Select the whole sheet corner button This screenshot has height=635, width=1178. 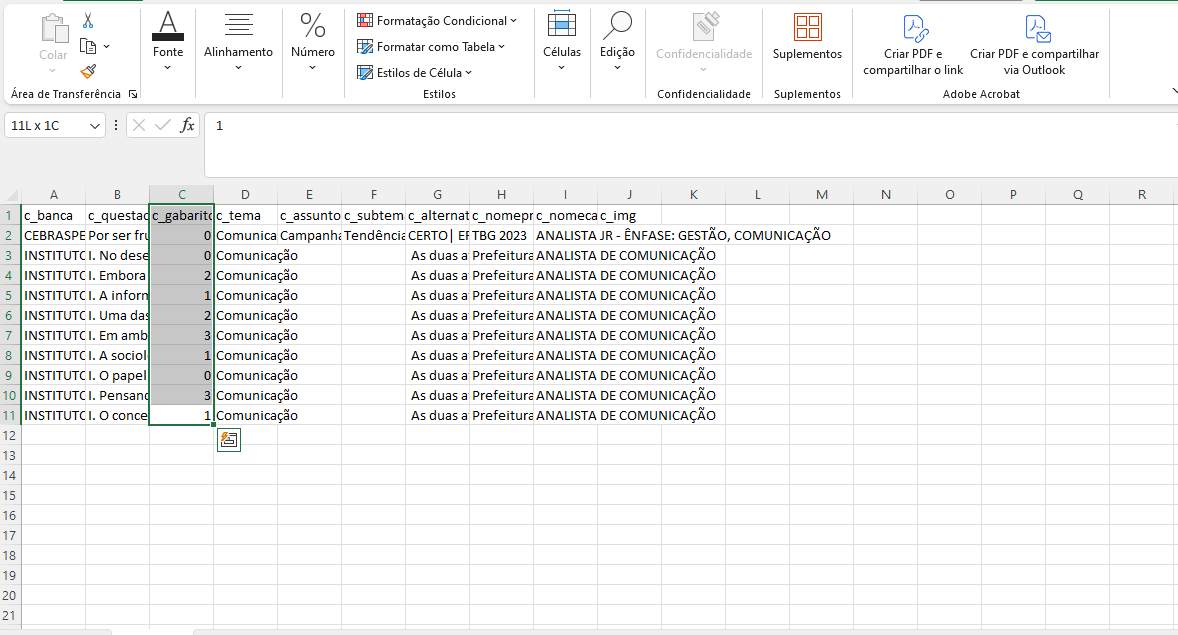click(x=11, y=195)
